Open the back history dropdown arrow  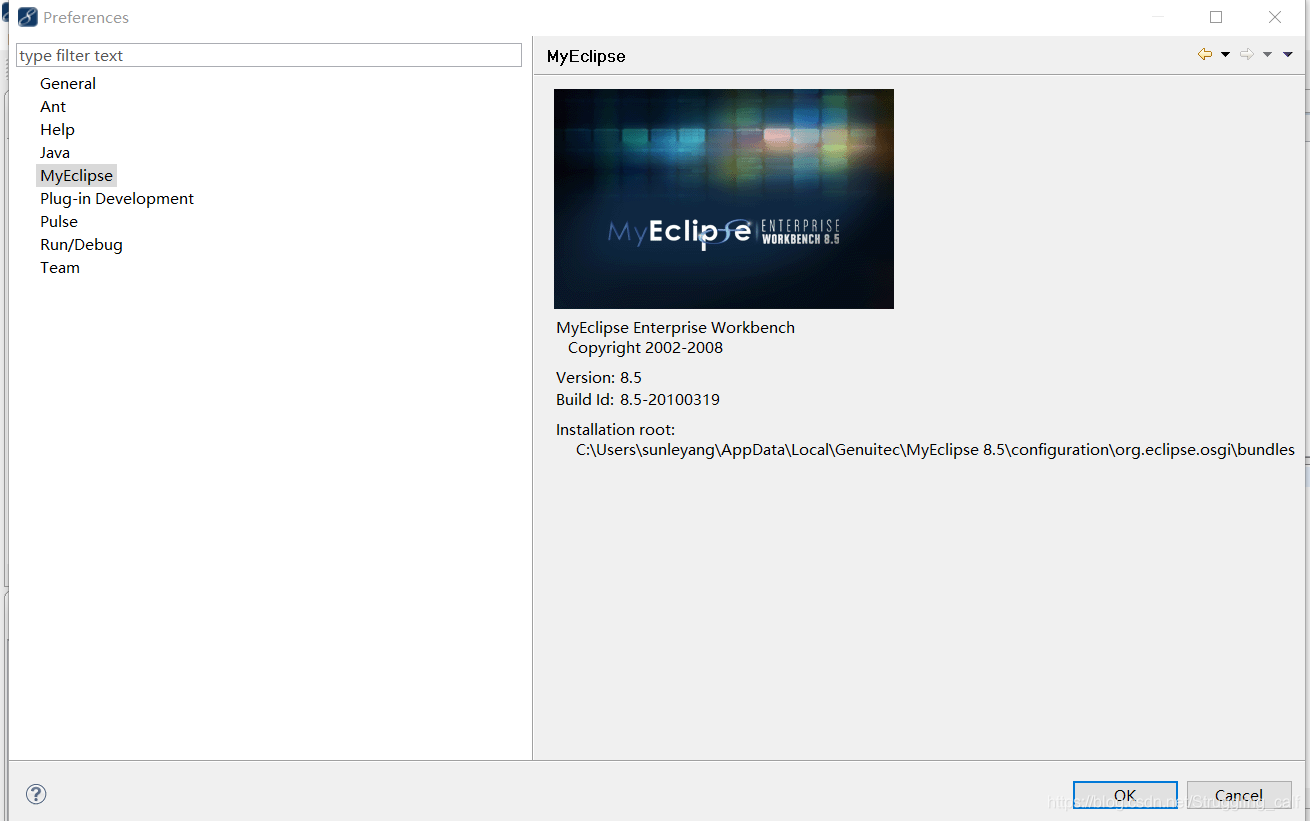1226,55
